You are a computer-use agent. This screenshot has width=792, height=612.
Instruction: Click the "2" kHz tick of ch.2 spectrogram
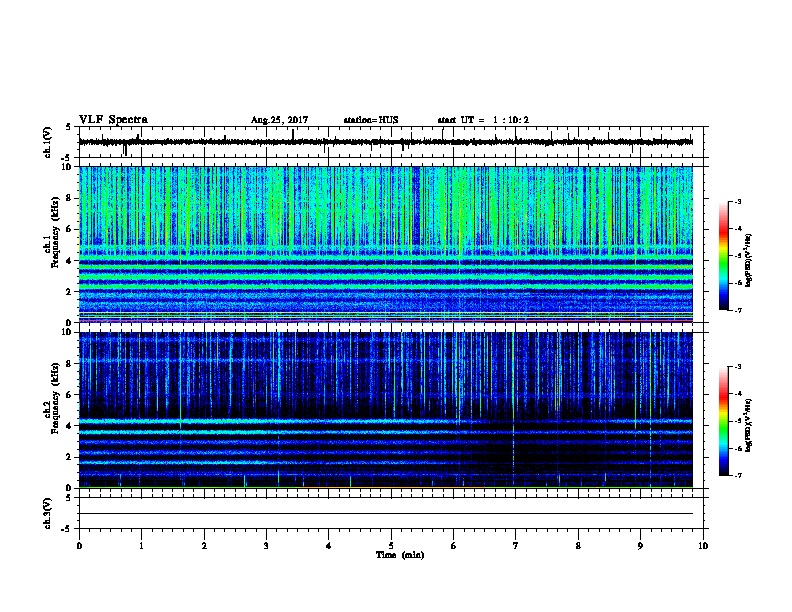tap(70, 457)
